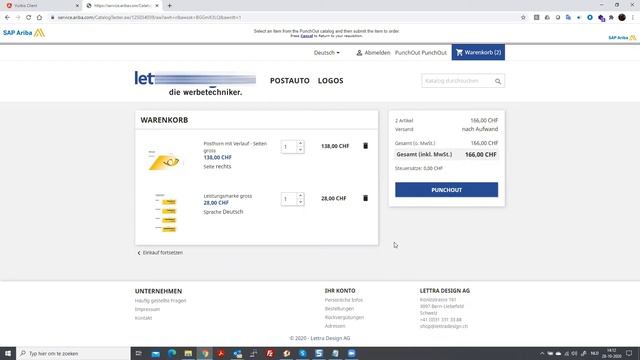
Task: Click the Leistungsmarke product thumbnail
Action: coord(165,213)
